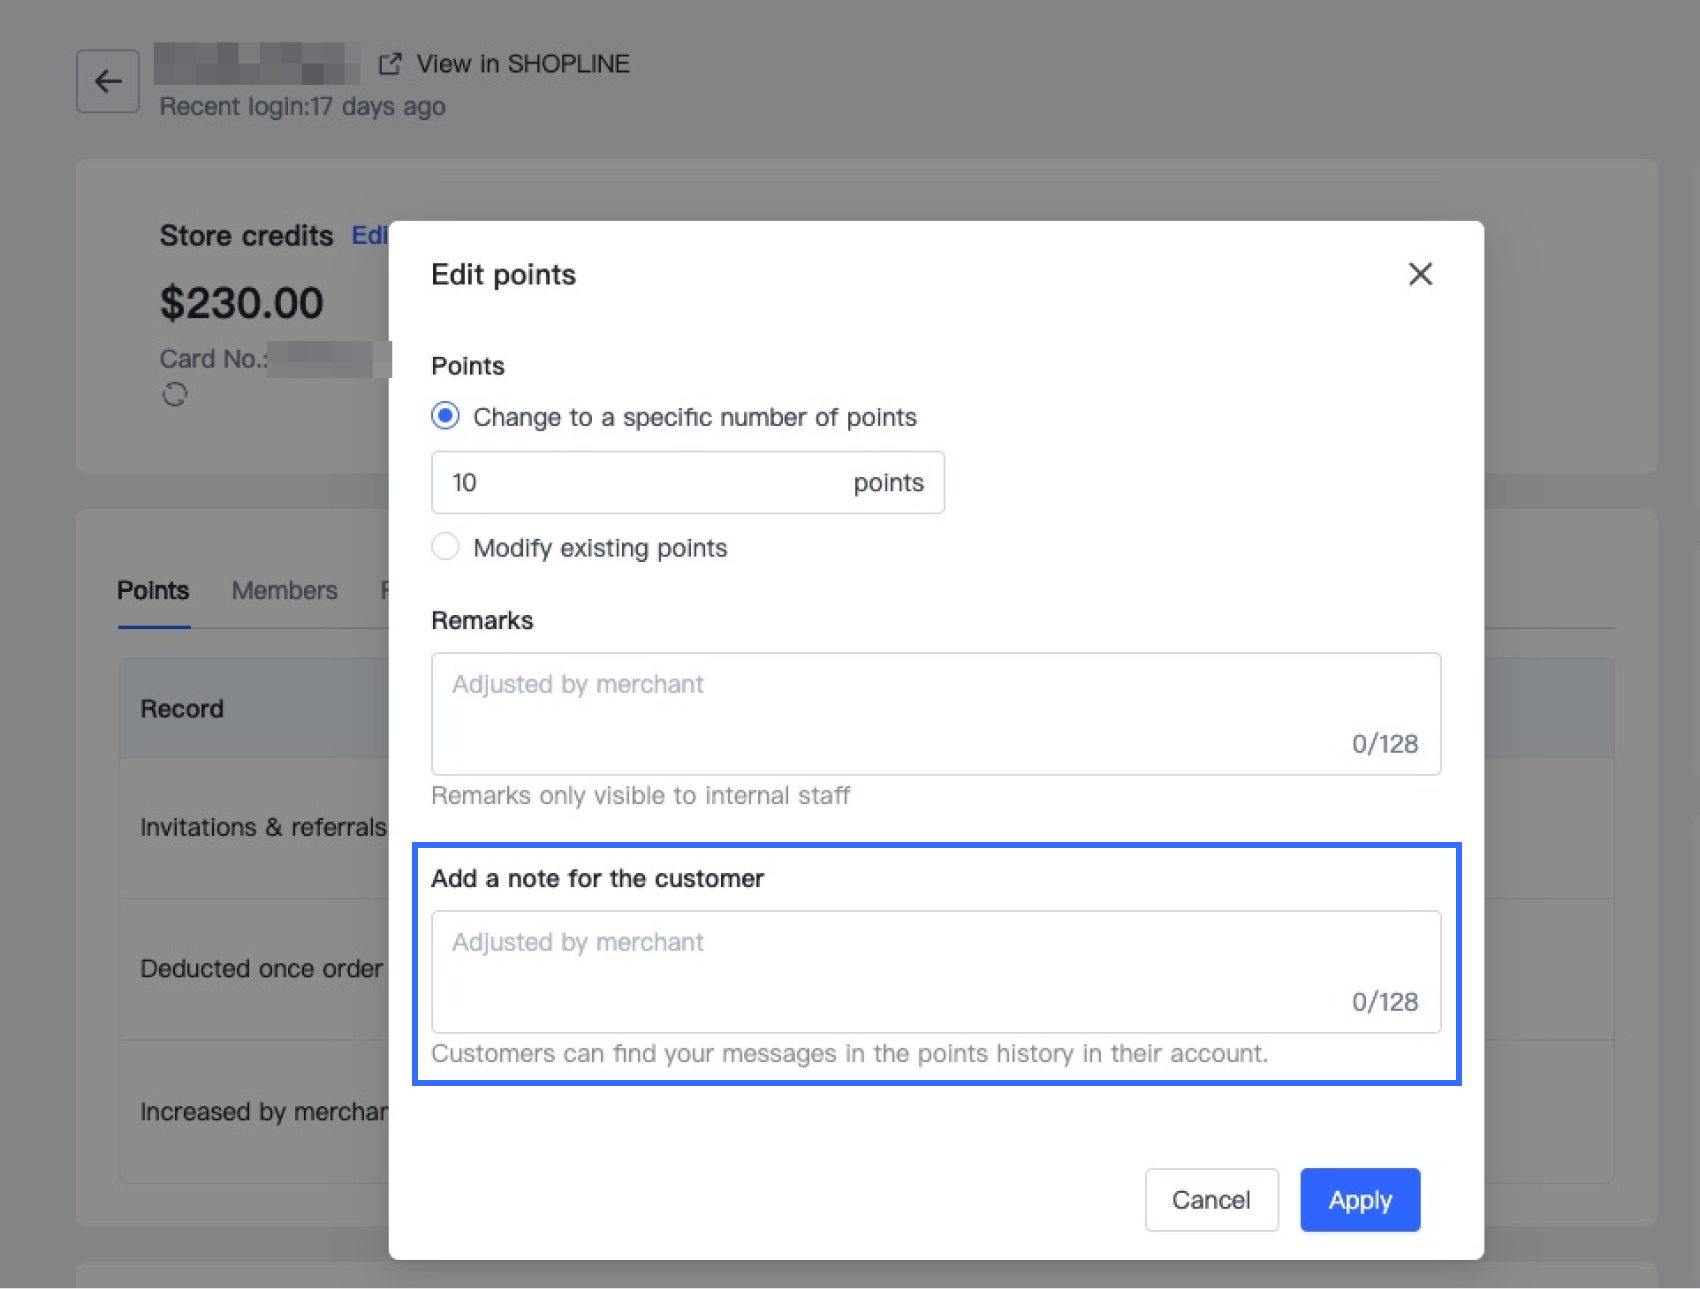Apply the points change
Screen dimensions: 1700x1289
point(1359,1200)
